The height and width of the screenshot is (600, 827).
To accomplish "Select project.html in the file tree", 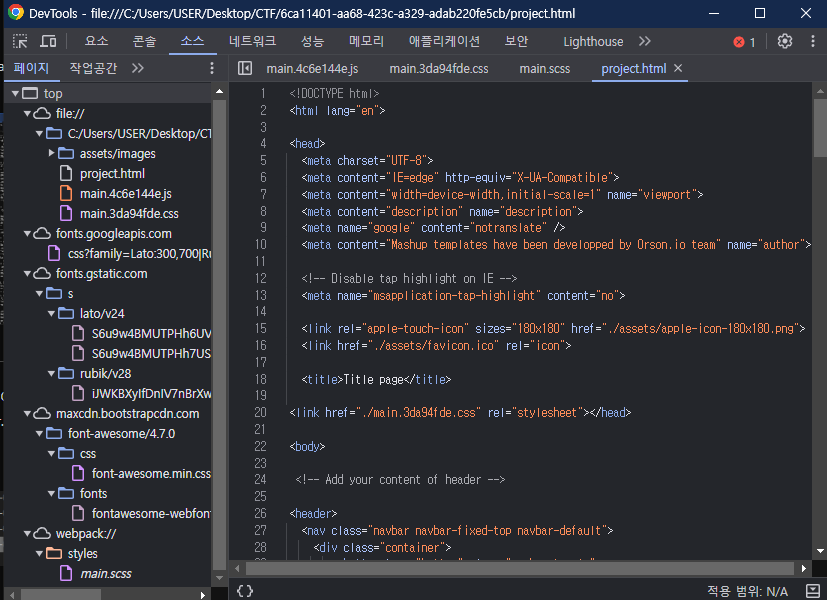I will click(x=112, y=173).
